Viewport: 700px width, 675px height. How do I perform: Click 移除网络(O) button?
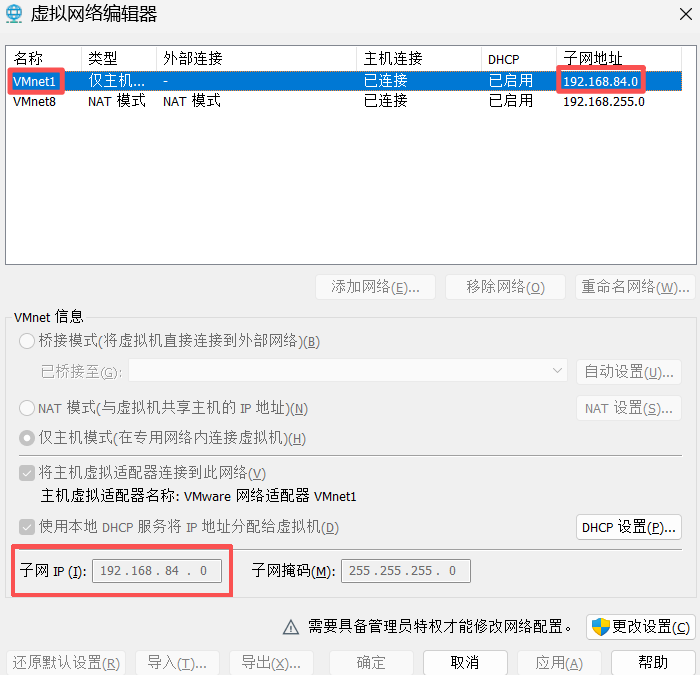tap(505, 287)
